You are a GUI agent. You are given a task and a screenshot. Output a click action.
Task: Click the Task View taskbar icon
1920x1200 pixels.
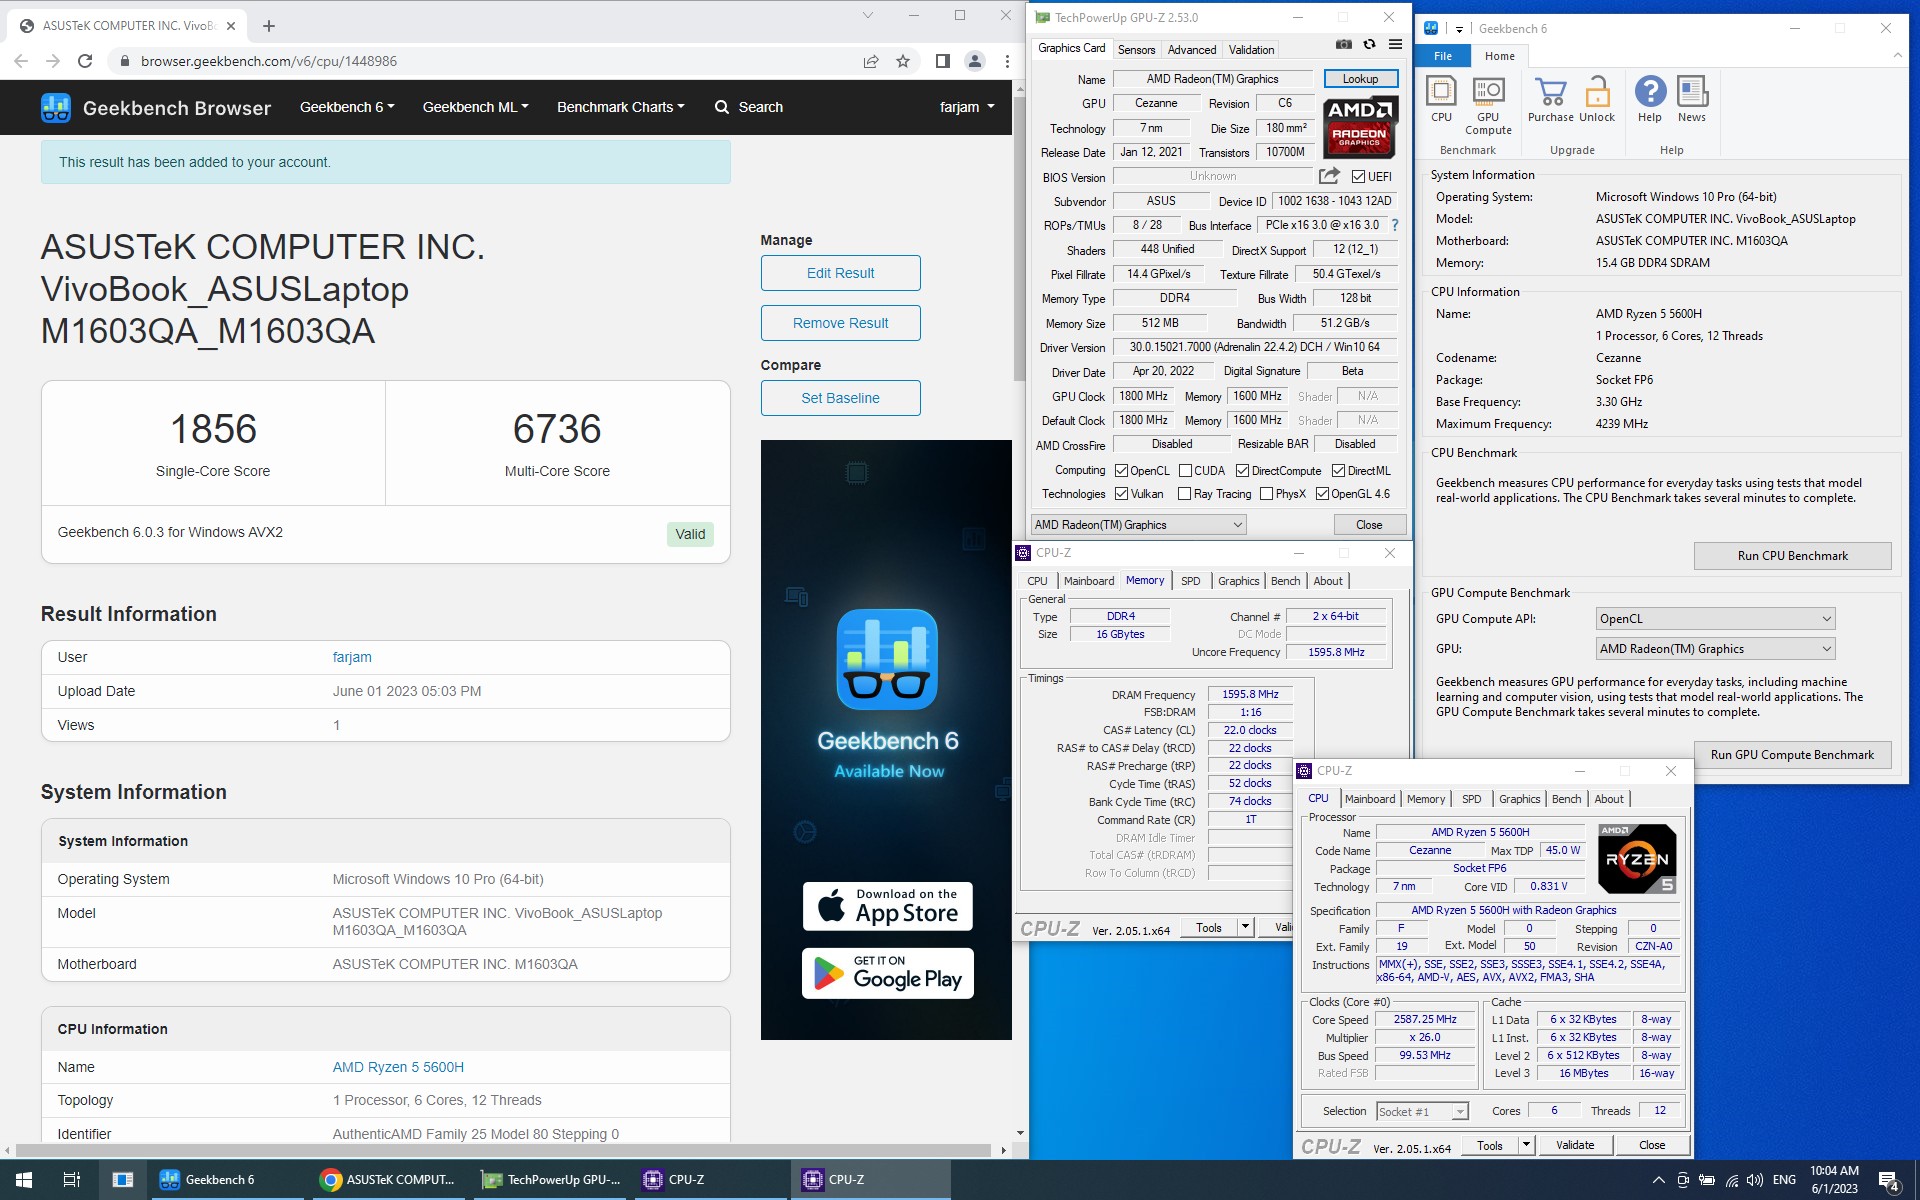[71, 1180]
